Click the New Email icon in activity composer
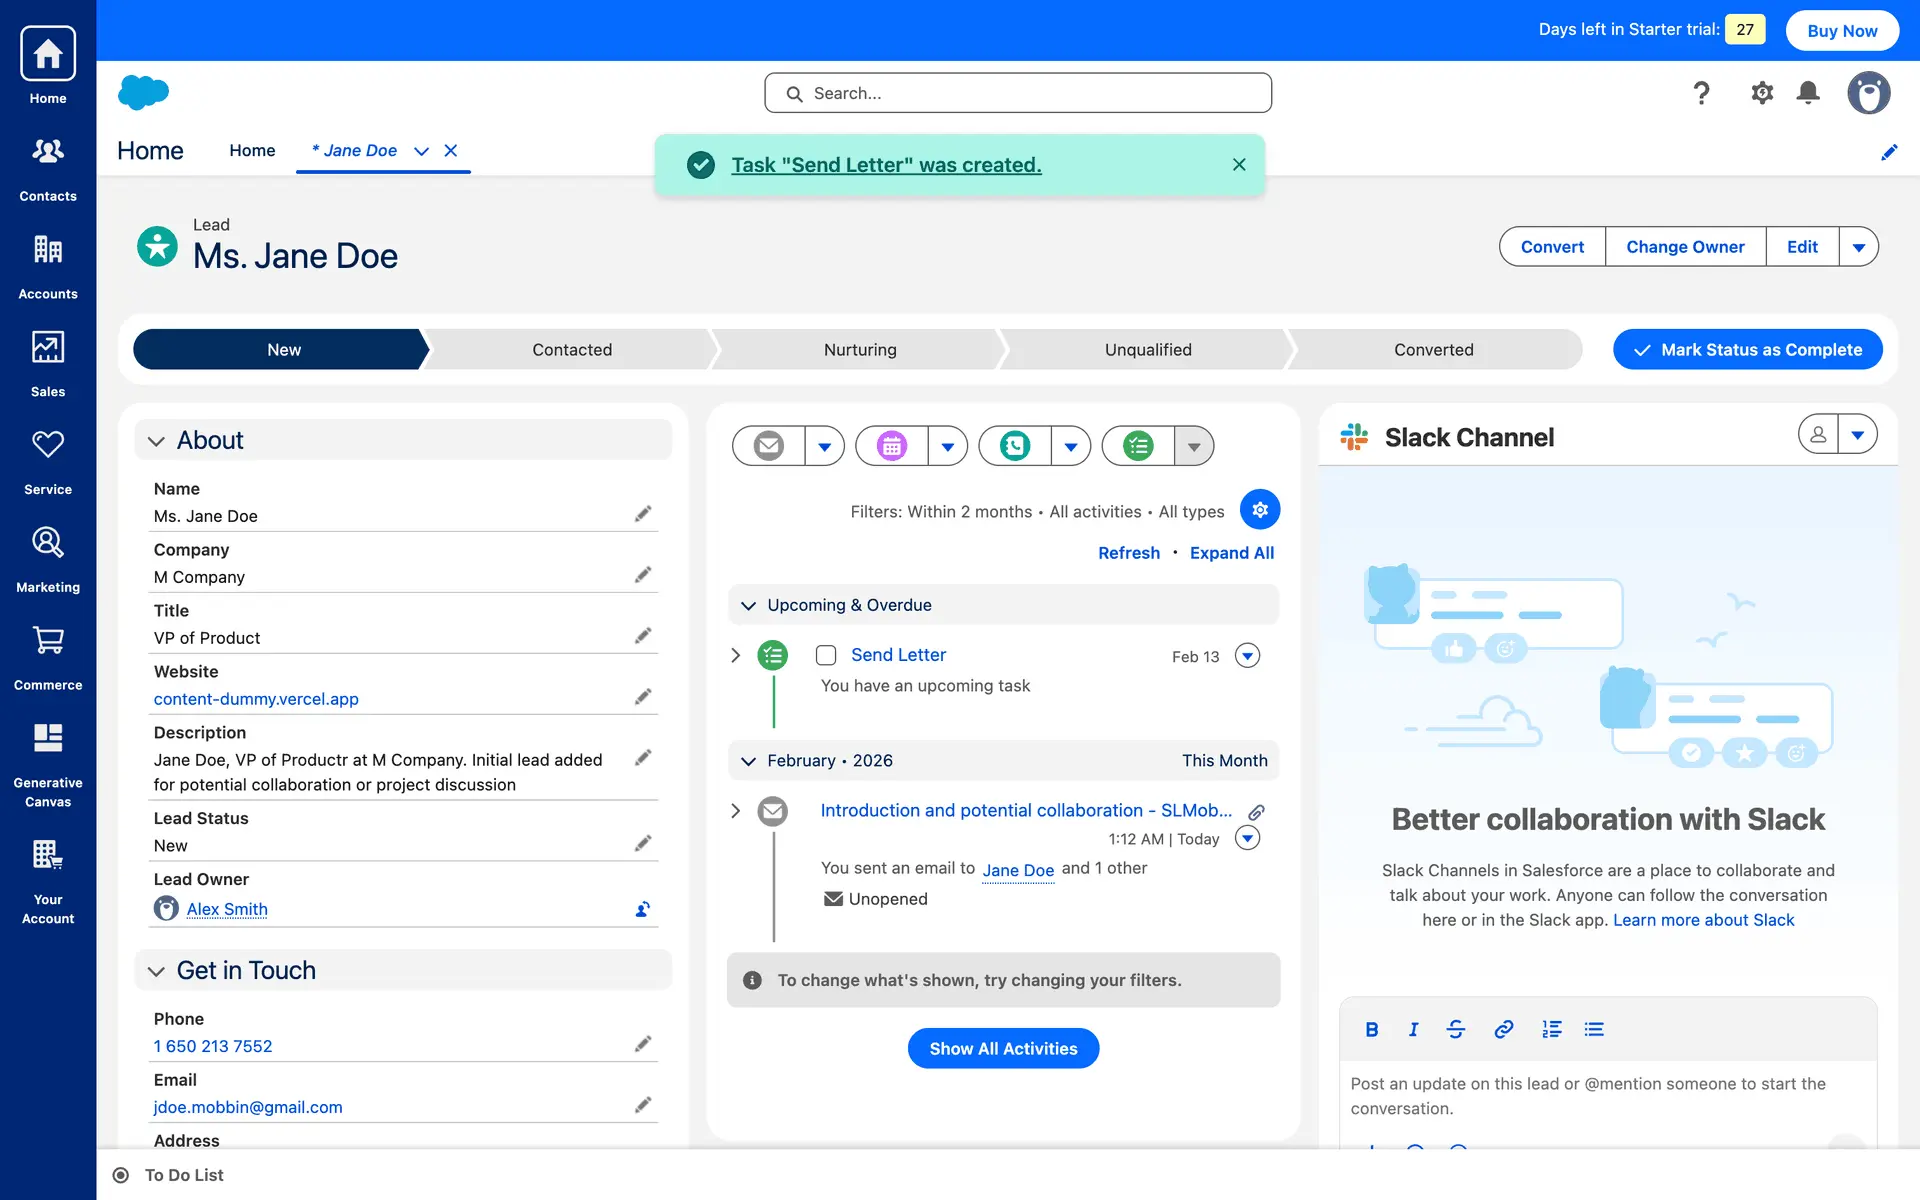This screenshot has height=1200, width=1920. pos(768,446)
